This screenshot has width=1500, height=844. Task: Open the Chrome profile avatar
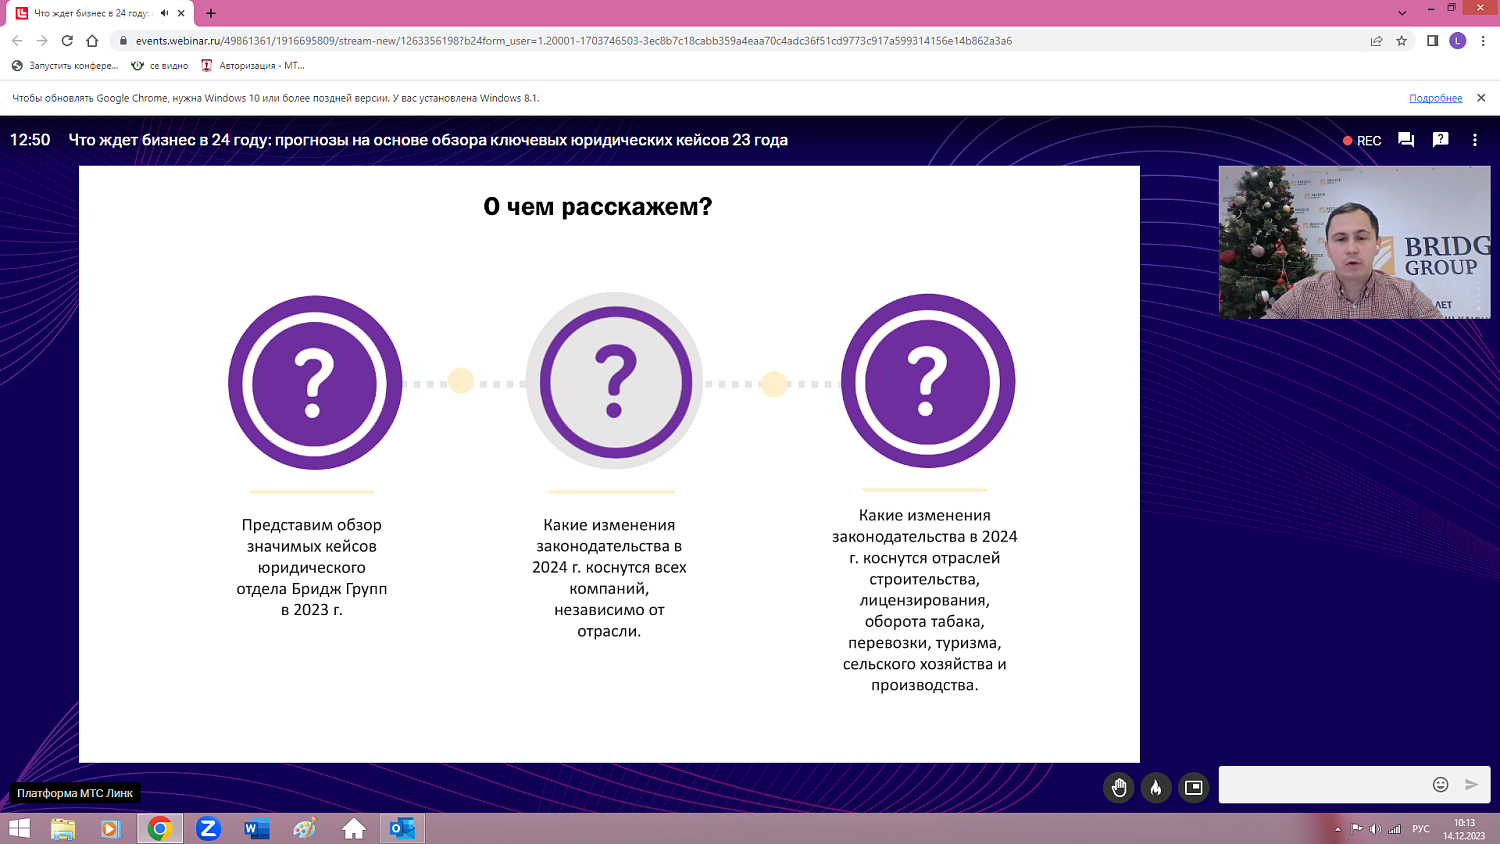pos(1458,41)
